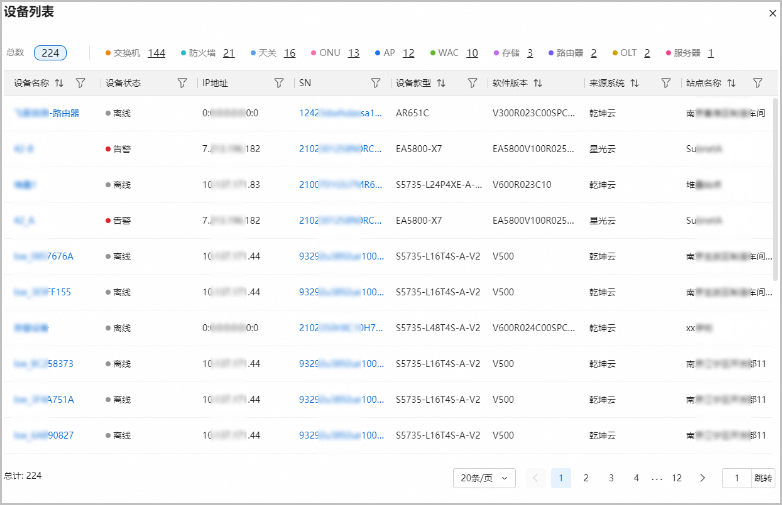
Task: Expand the pagination ellipsis
Action: point(657,479)
